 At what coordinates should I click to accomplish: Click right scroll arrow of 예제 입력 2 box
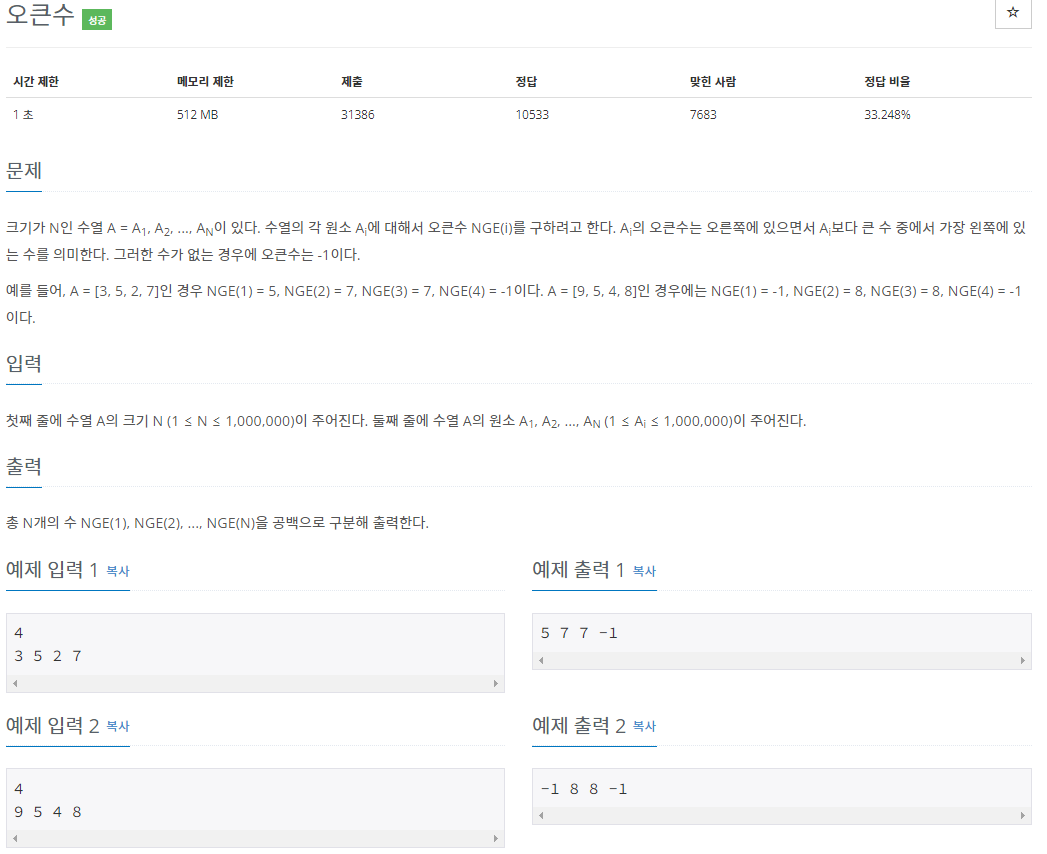495,838
